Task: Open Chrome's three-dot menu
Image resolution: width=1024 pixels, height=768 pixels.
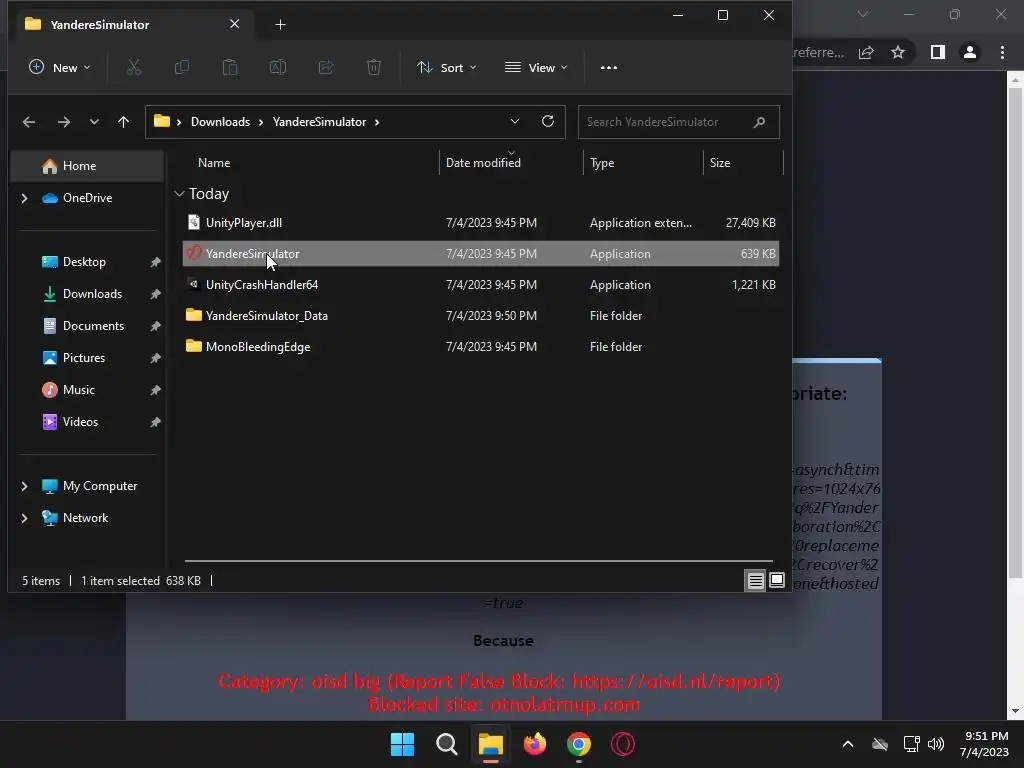Action: click(1002, 52)
